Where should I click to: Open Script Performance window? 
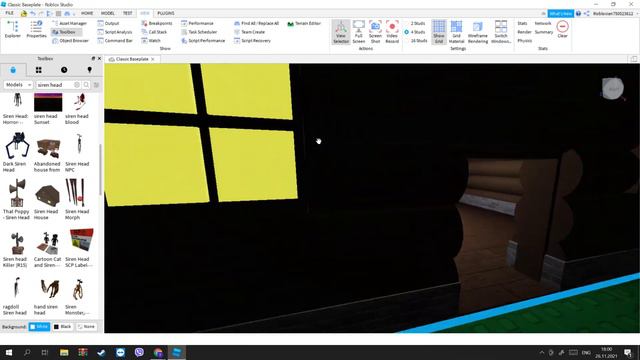coord(203,41)
